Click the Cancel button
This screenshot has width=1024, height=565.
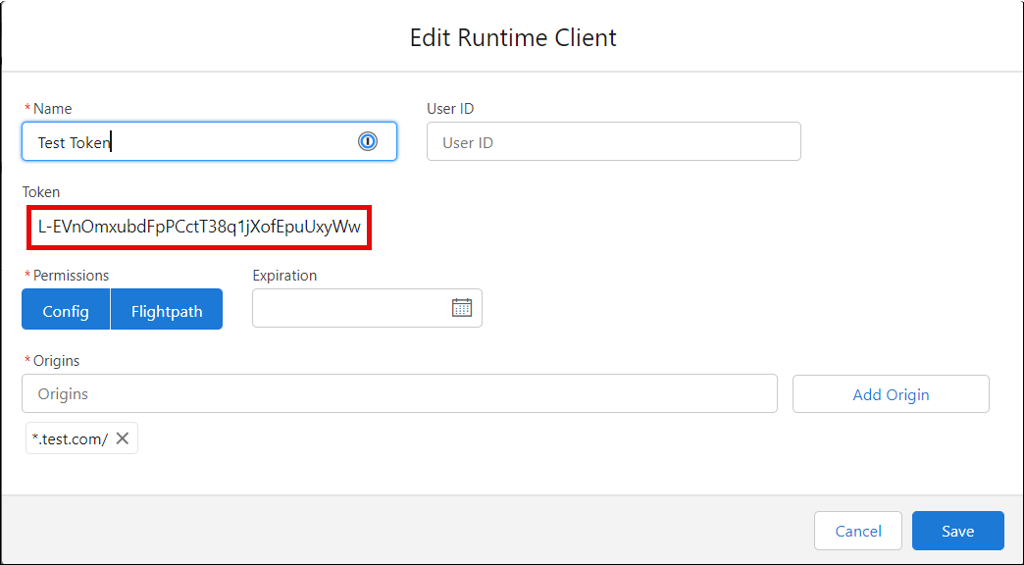(858, 530)
